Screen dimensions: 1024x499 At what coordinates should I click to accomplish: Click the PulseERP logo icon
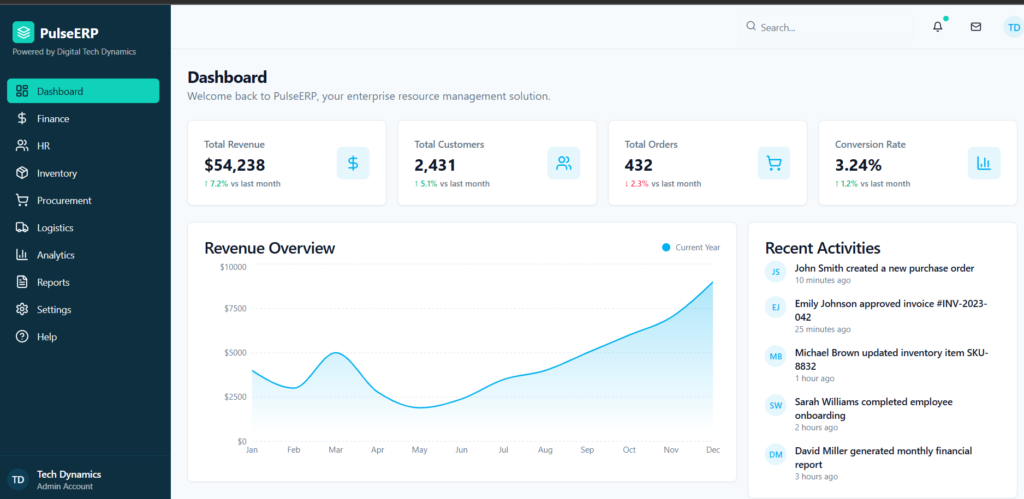pyautogui.click(x=23, y=32)
